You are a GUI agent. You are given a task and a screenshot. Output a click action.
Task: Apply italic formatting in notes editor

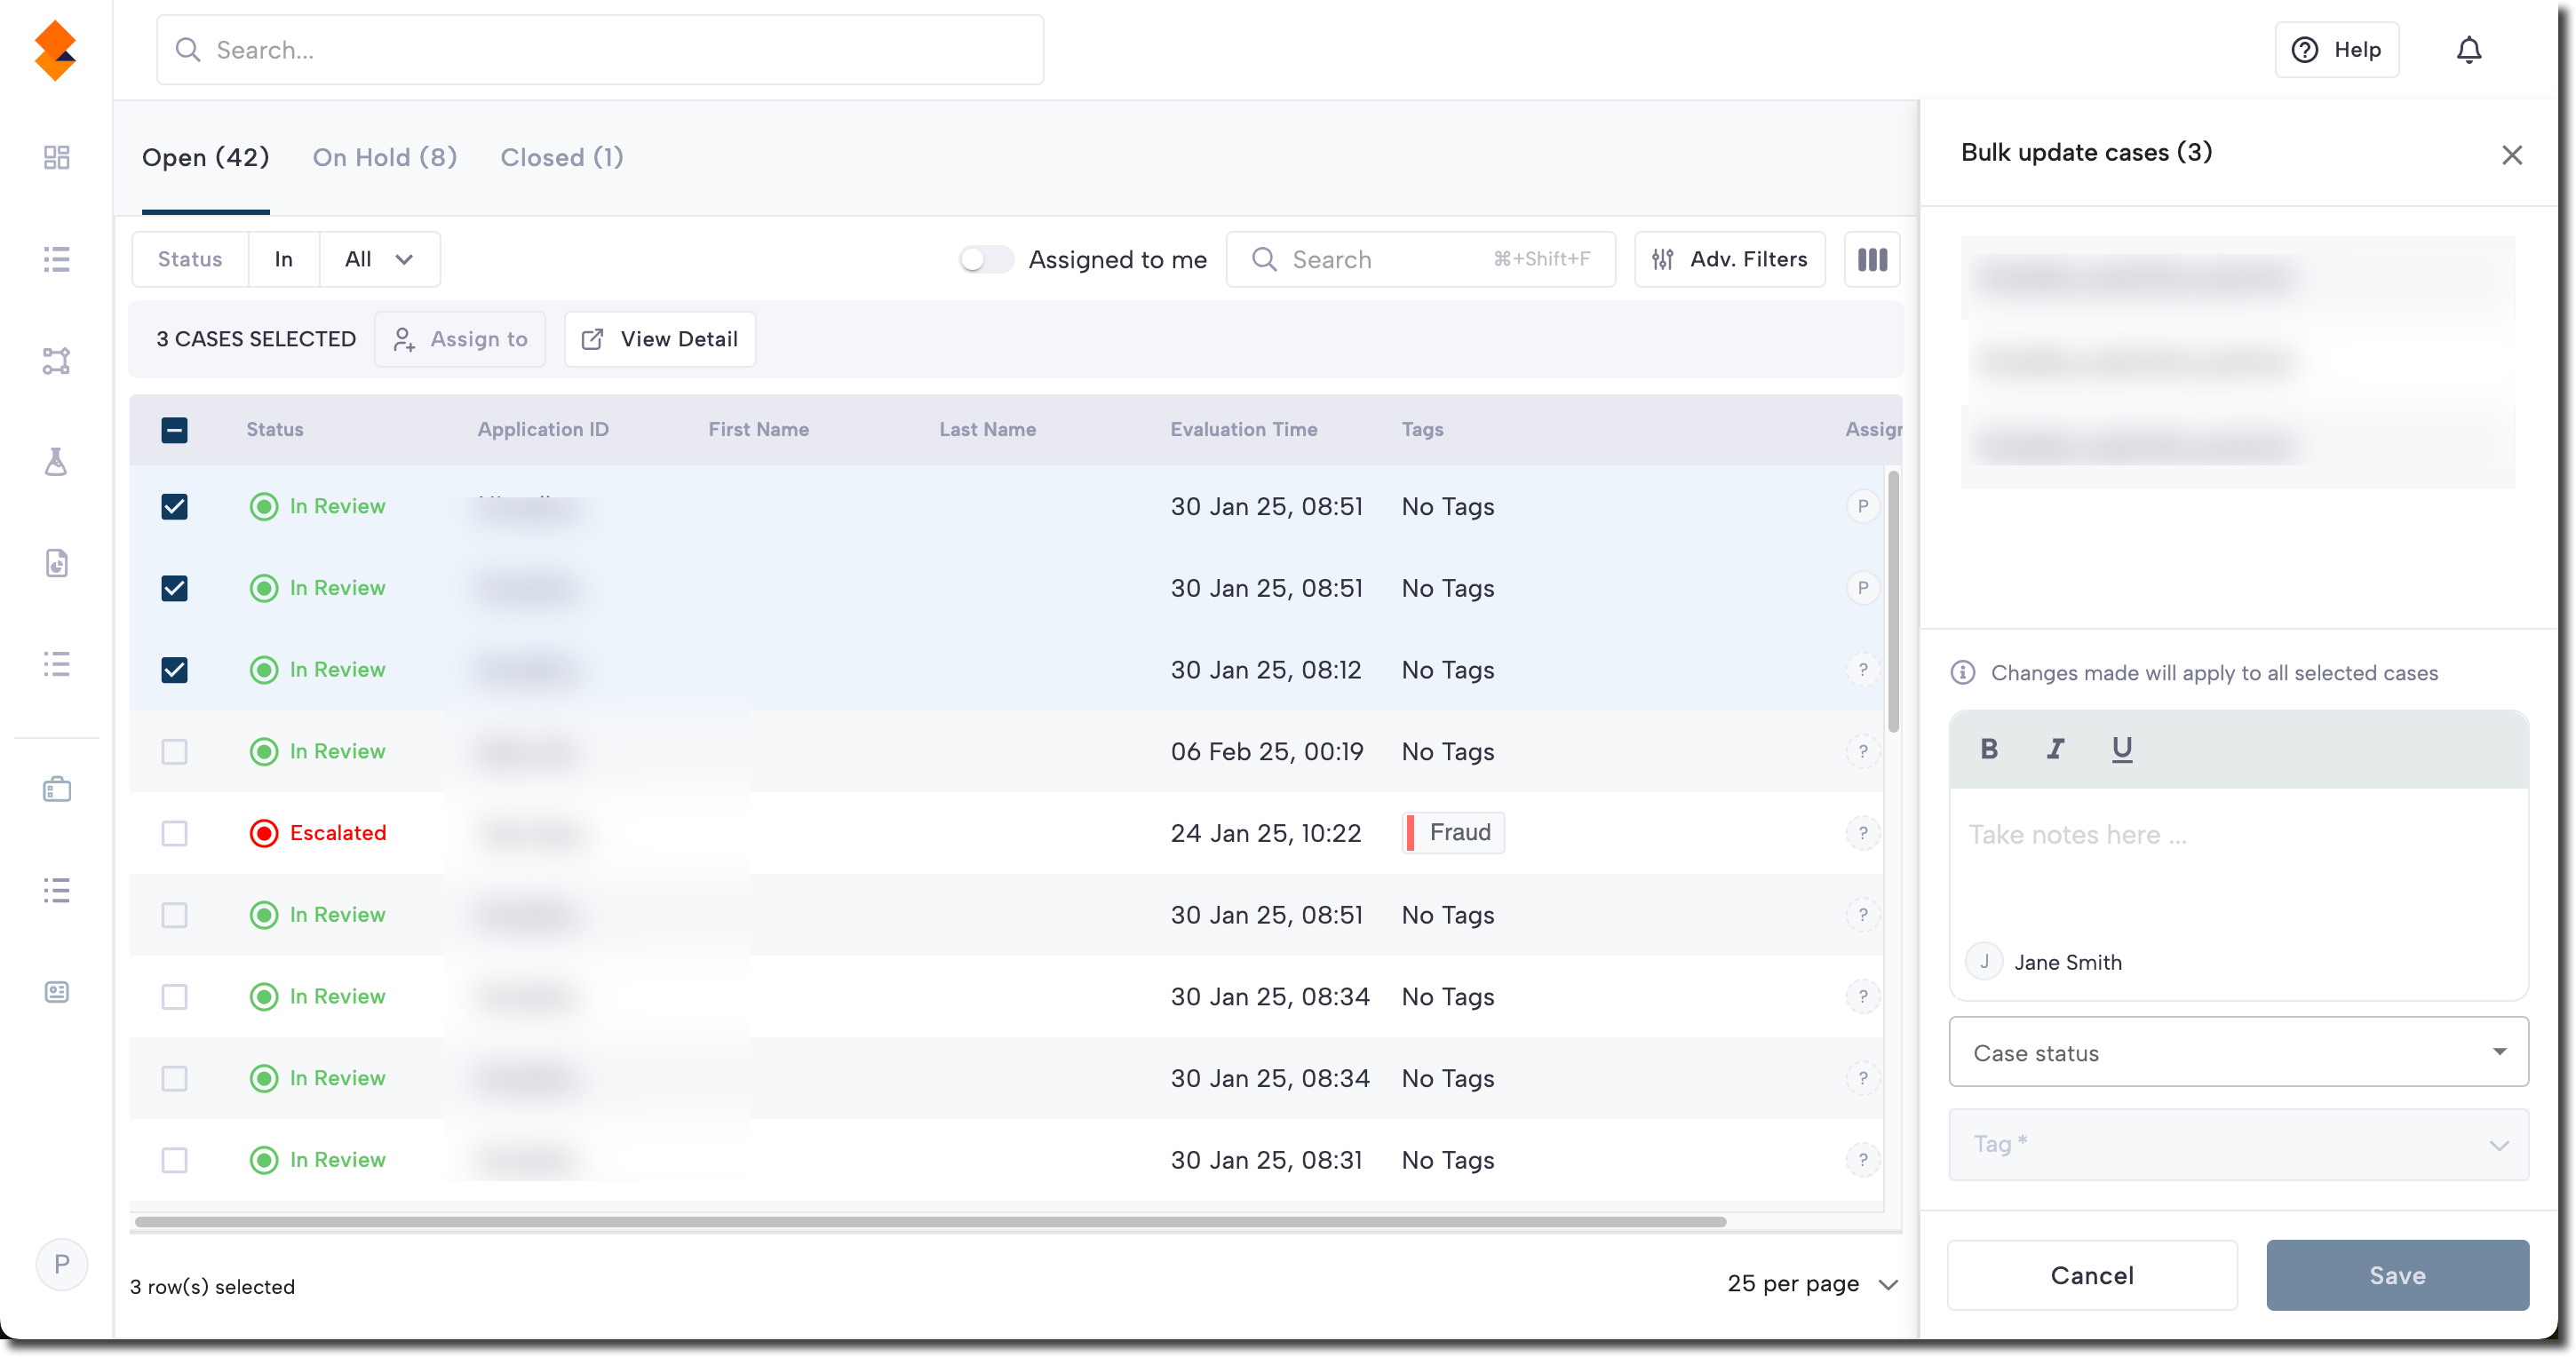[2055, 749]
